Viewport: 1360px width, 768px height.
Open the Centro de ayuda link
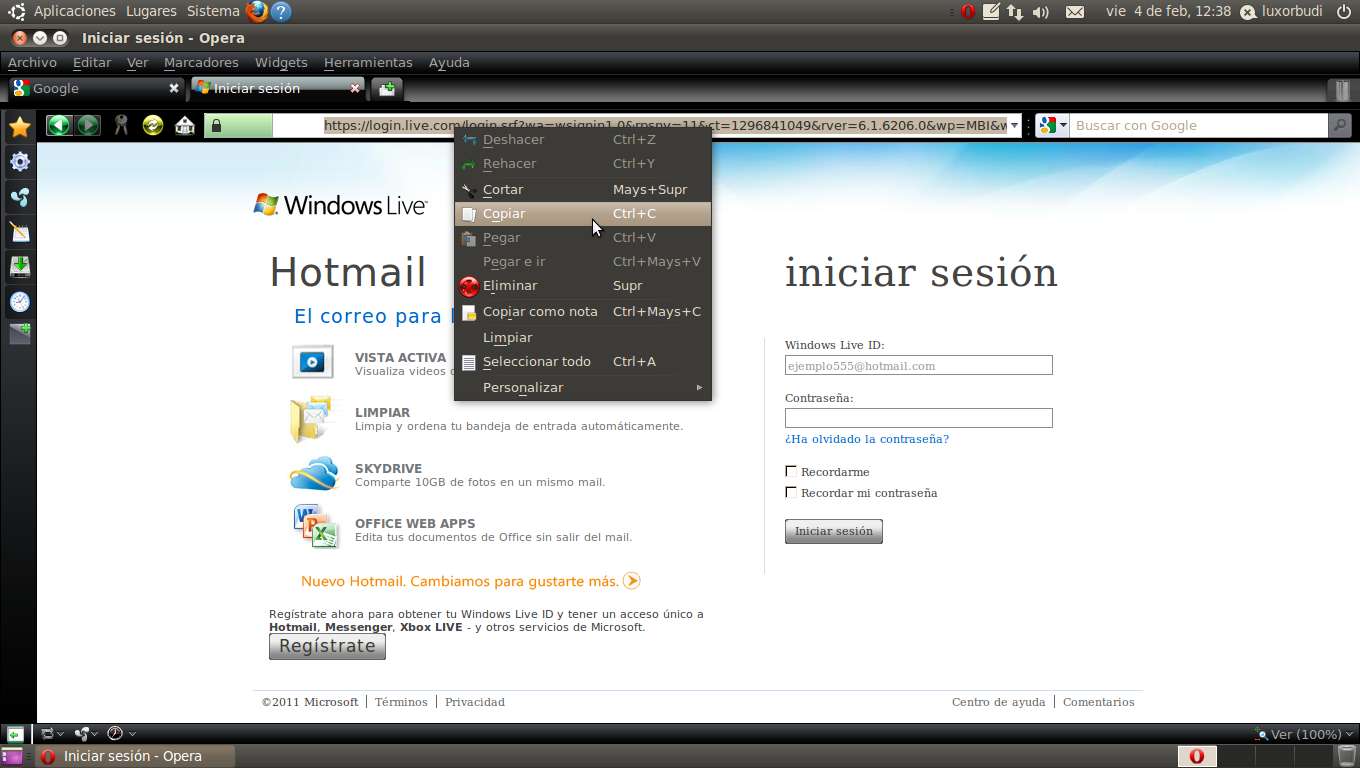998,702
